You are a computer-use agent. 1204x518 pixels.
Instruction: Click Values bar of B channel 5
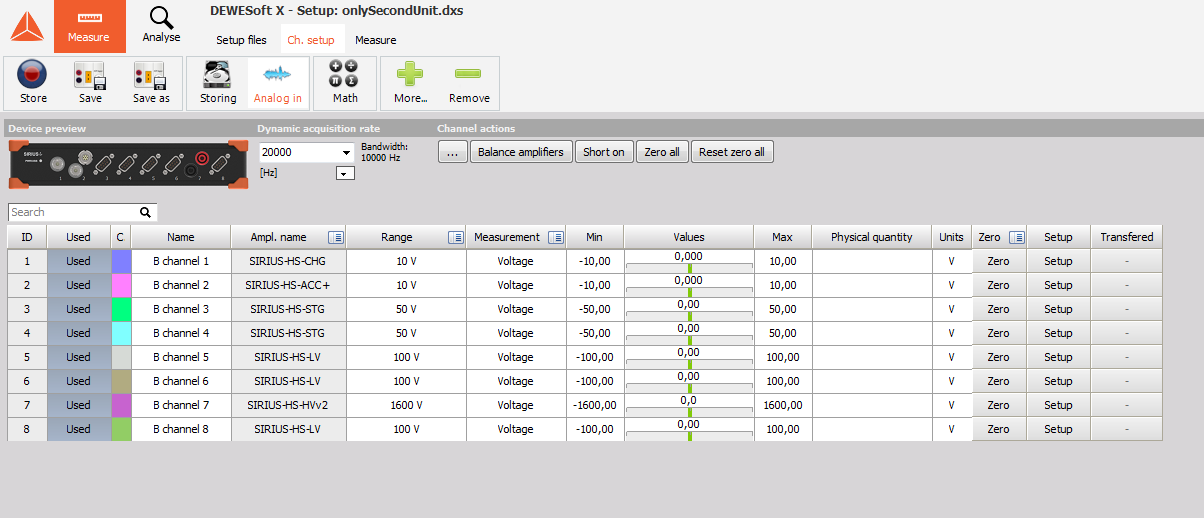pyautogui.click(x=689, y=357)
